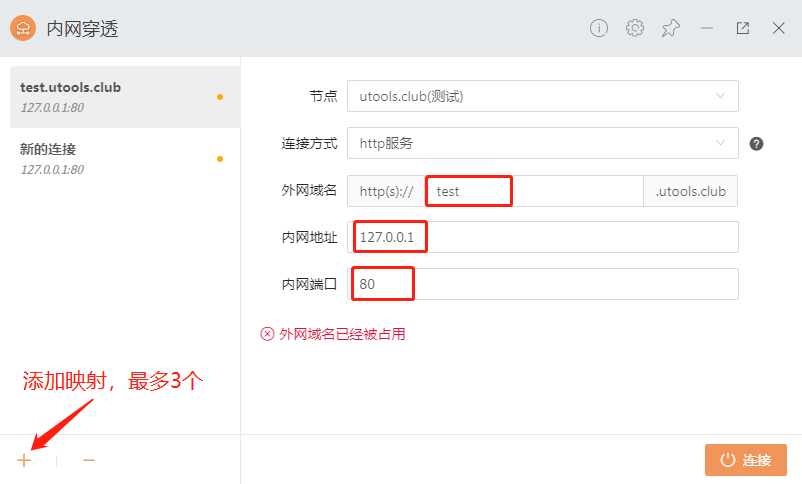The image size is (802, 484).
Task: Click 节点 dropdown chevron arrow
Action: pyautogui.click(x=720, y=96)
